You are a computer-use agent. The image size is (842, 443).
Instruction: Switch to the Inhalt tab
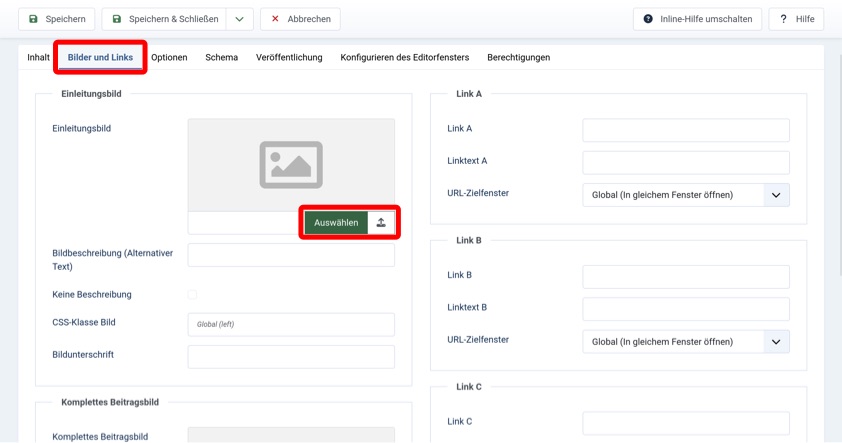tap(38, 57)
